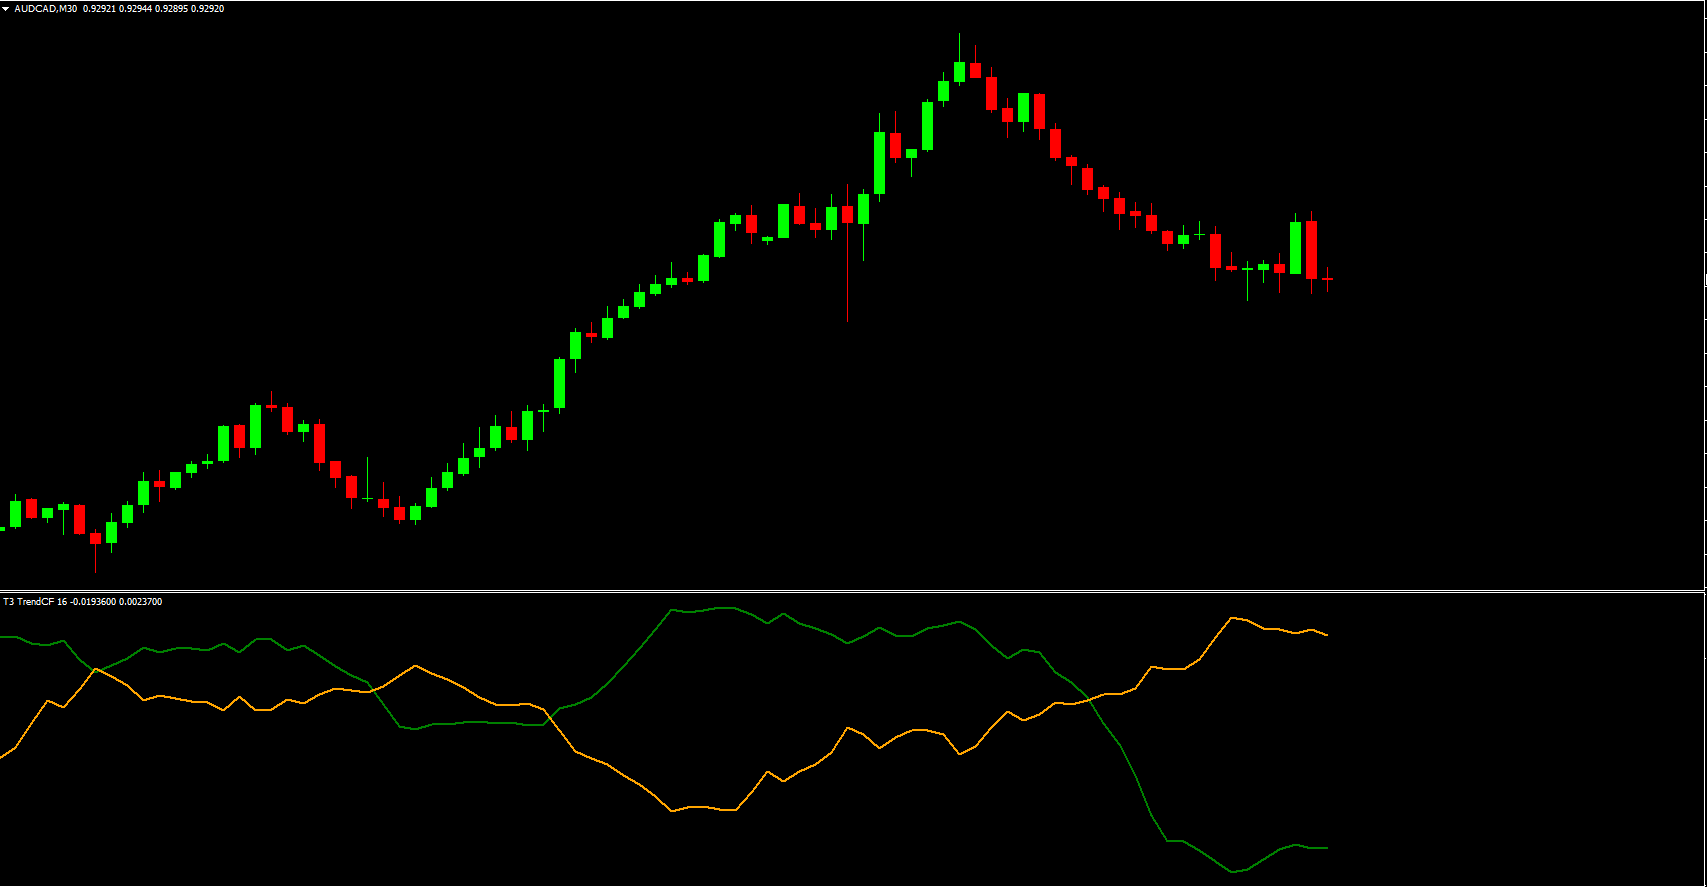The height and width of the screenshot is (887, 1707).
Task: Click the AUDCAD,M30 symbol label
Action: (45, 9)
